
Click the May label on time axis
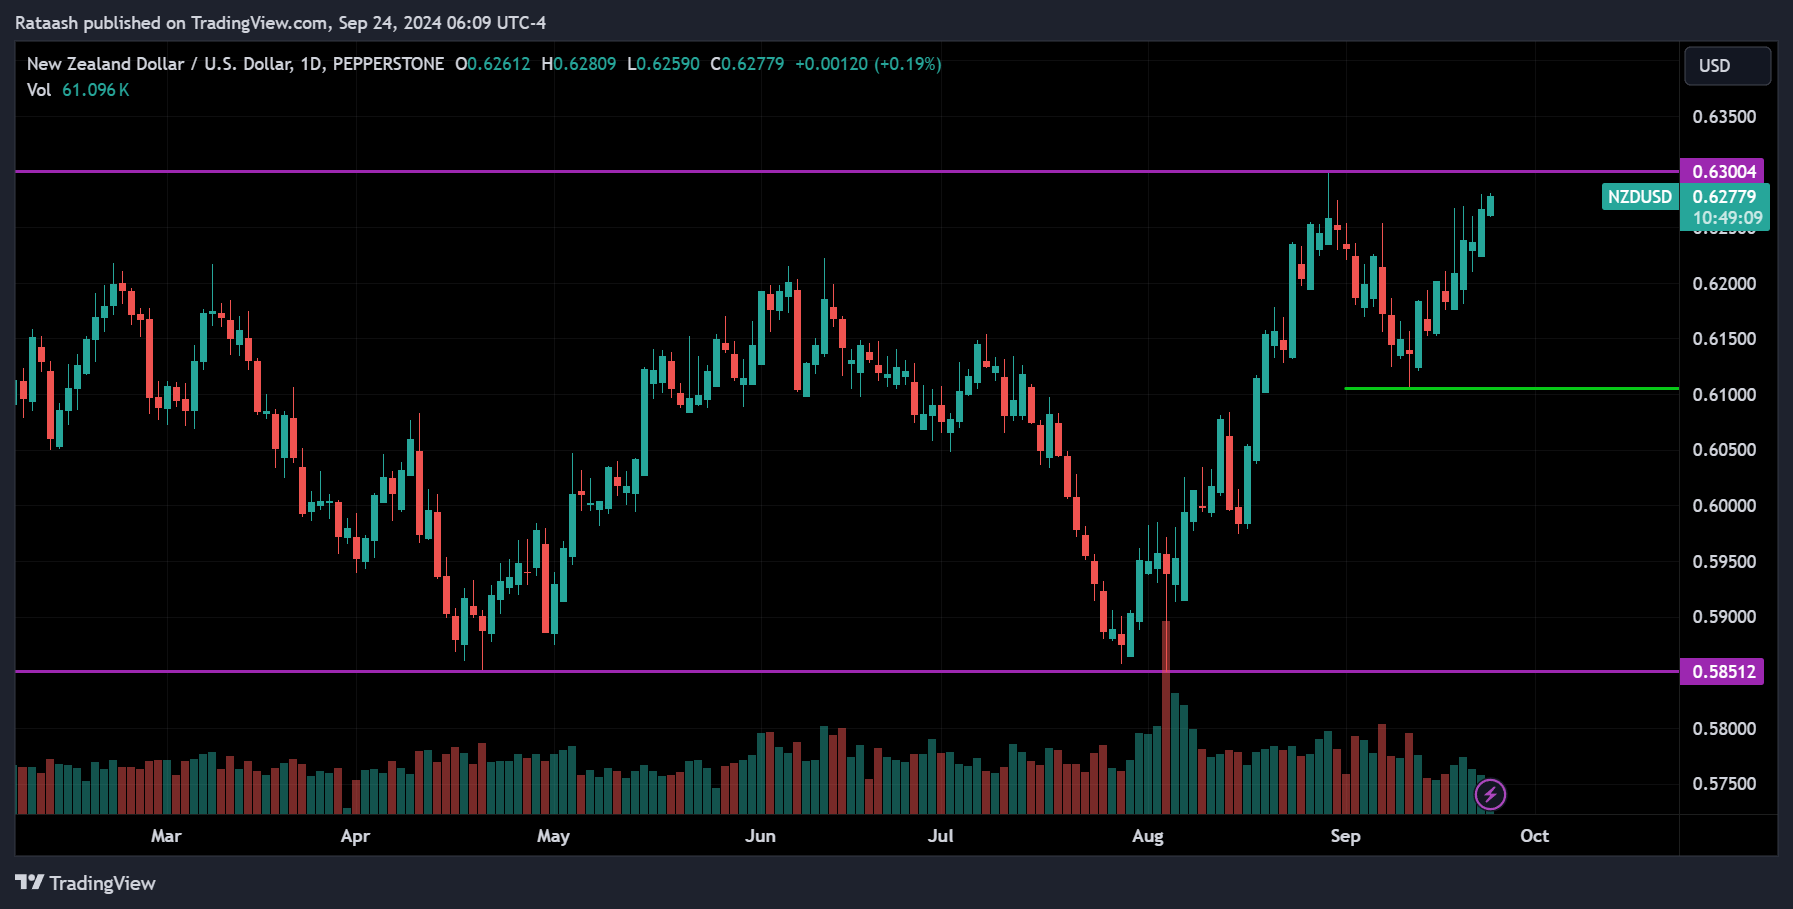click(553, 836)
